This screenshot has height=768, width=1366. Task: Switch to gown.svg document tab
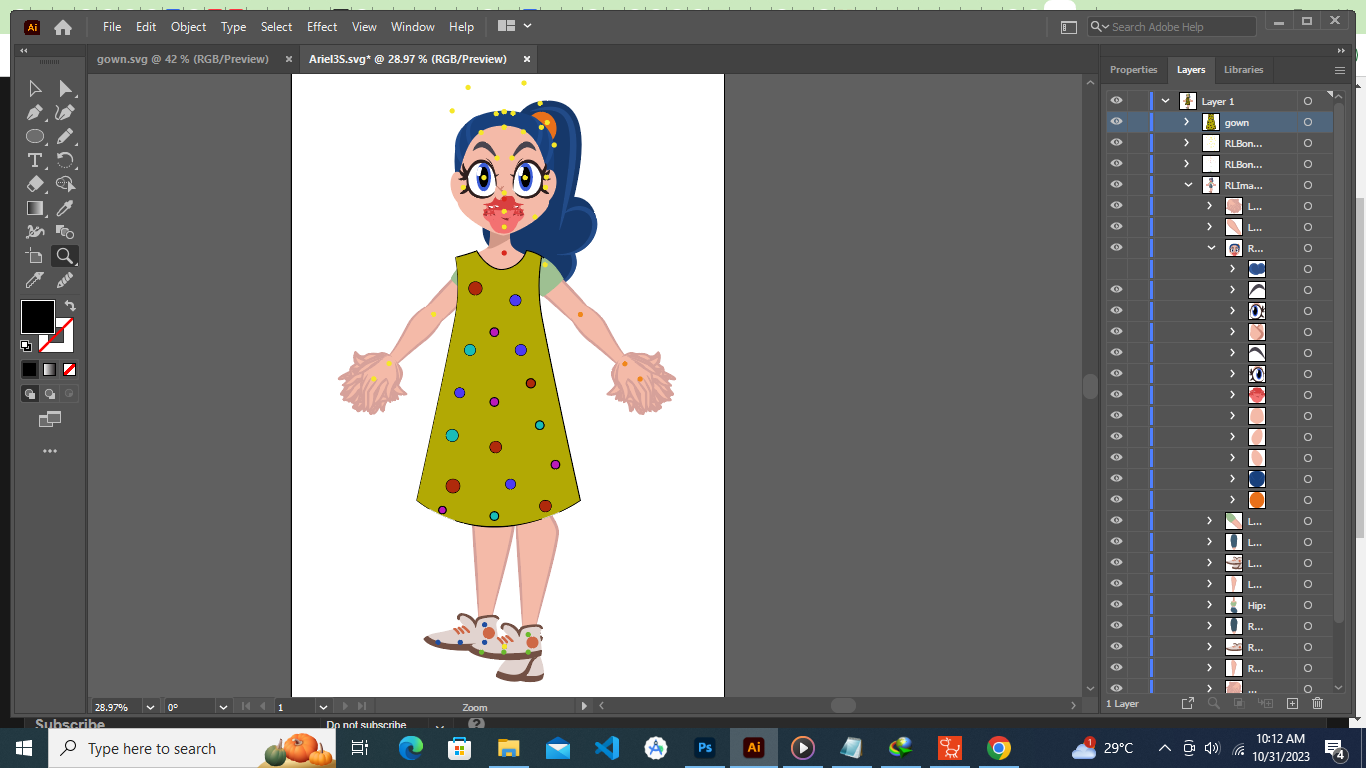pos(183,59)
